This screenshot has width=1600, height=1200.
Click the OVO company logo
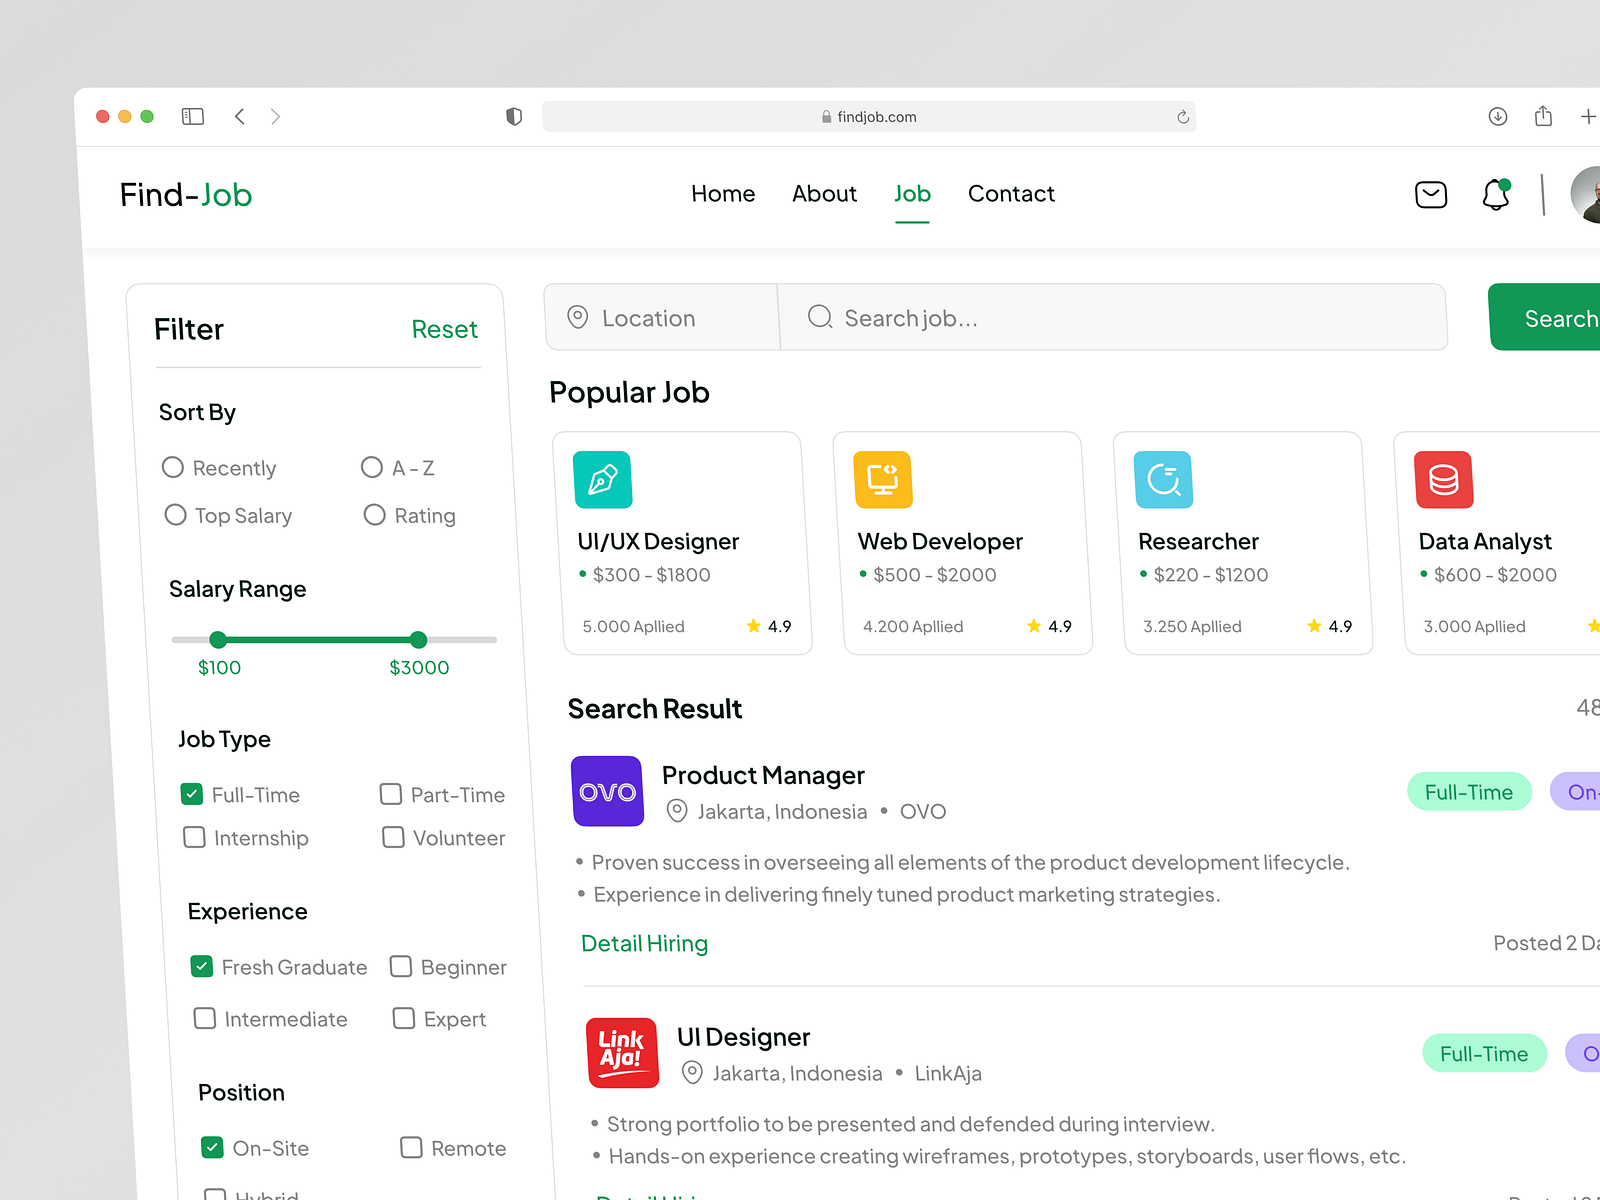click(607, 791)
